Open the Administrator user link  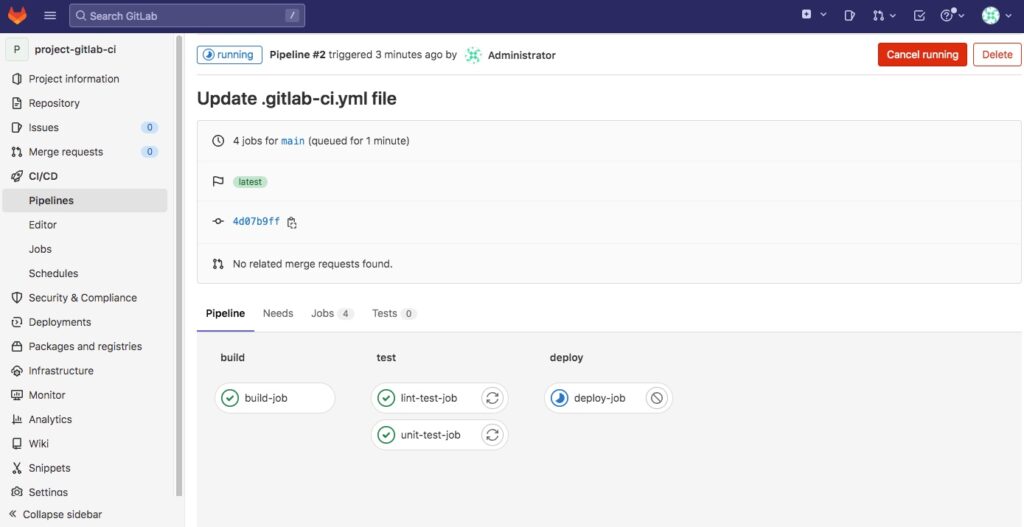522,56
